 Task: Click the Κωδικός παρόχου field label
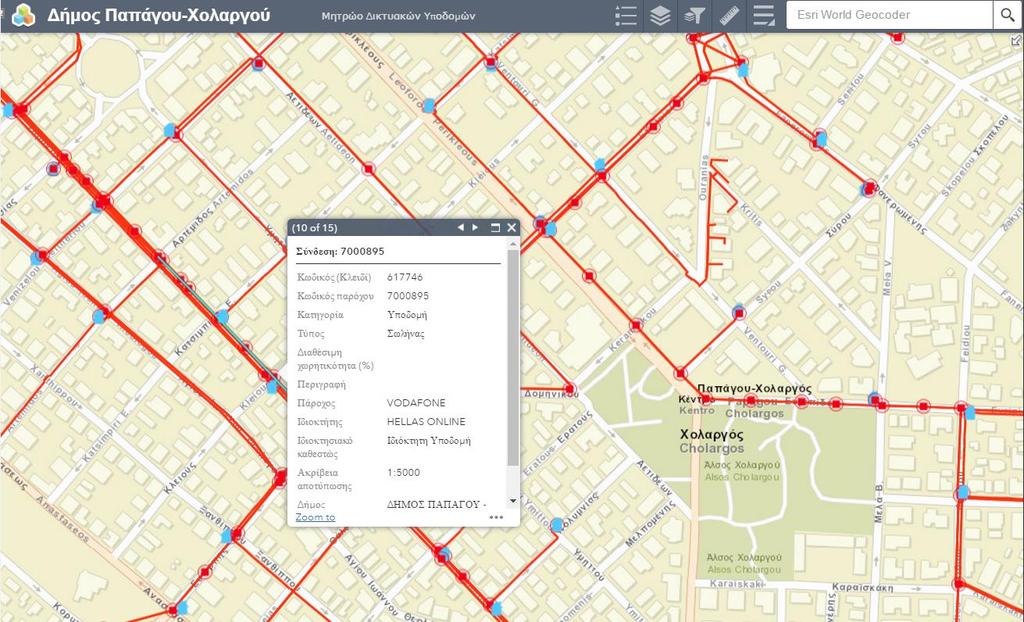click(x=336, y=296)
